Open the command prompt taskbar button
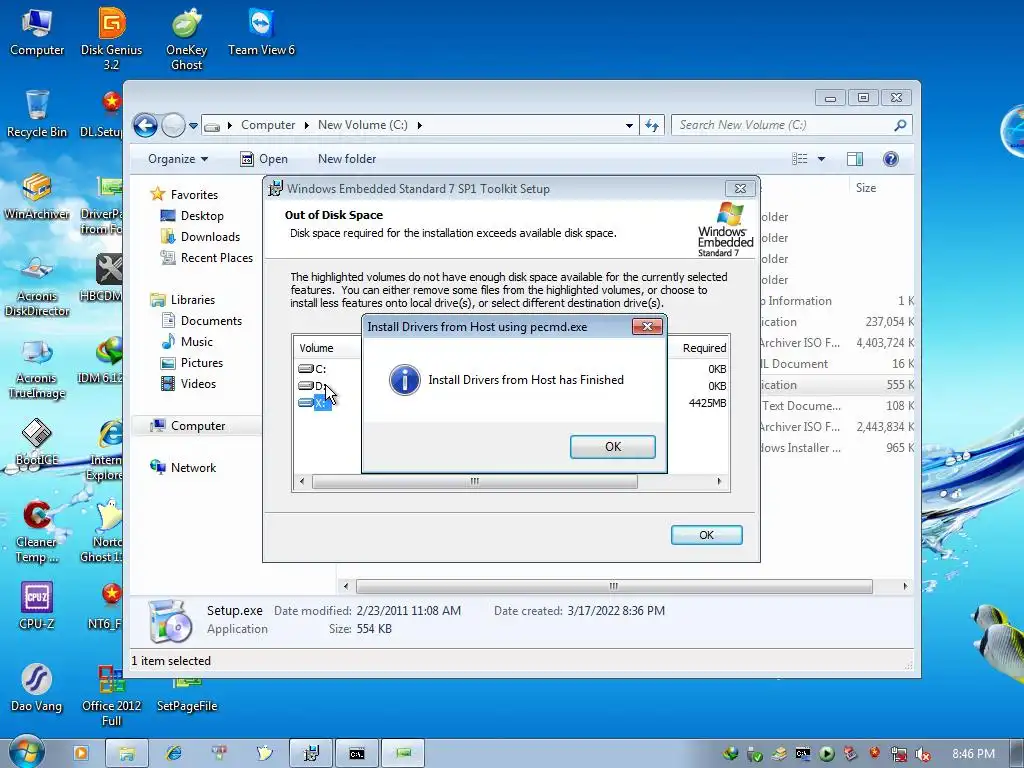This screenshot has height=768, width=1024. (x=357, y=753)
